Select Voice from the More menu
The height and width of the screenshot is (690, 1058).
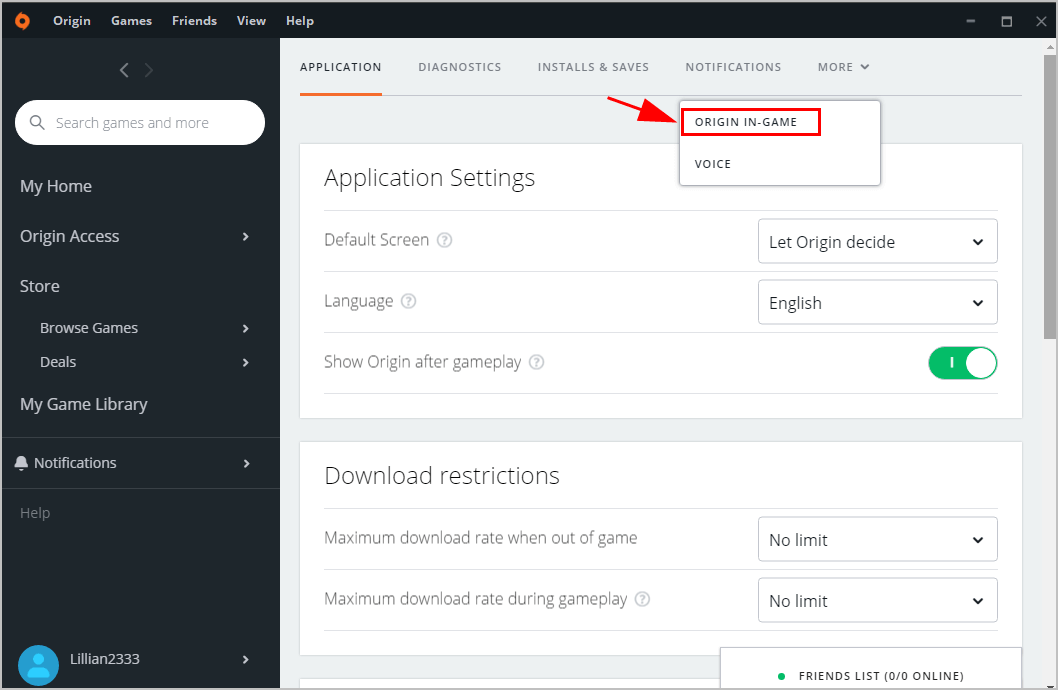tap(713, 164)
